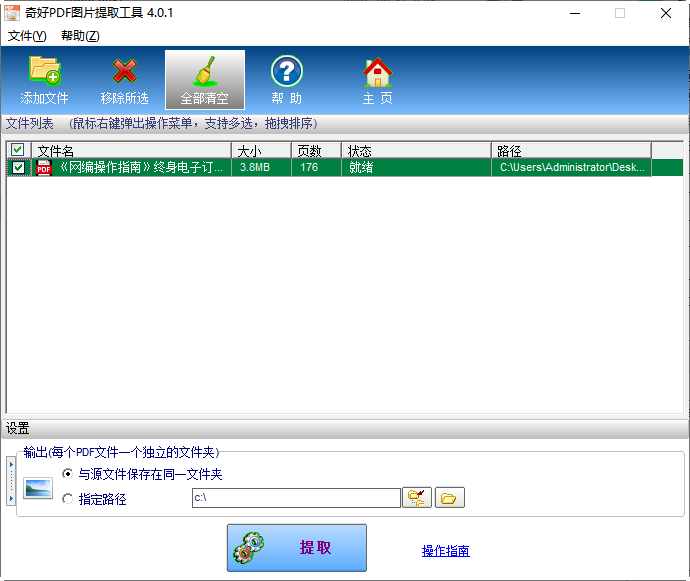Collapse the settings panel using left side arrow

point(10,480)
